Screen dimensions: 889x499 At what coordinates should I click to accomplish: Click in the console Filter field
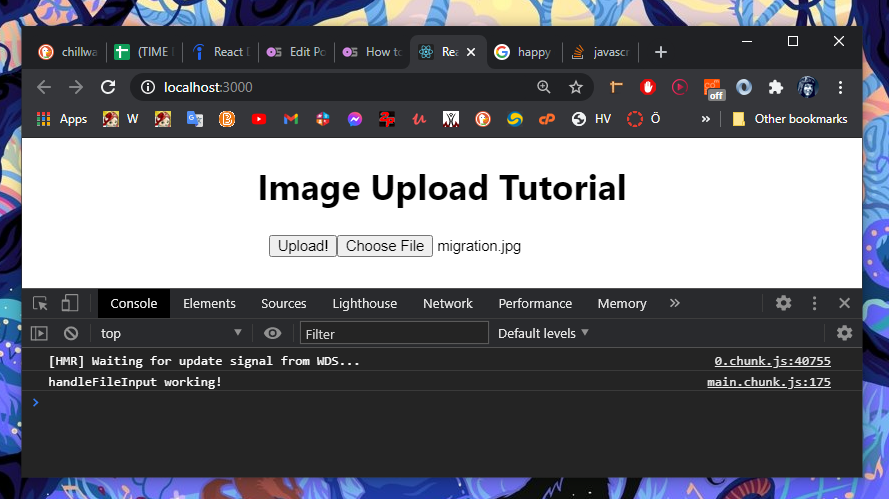pyautogui.click(x=394, y=333)
